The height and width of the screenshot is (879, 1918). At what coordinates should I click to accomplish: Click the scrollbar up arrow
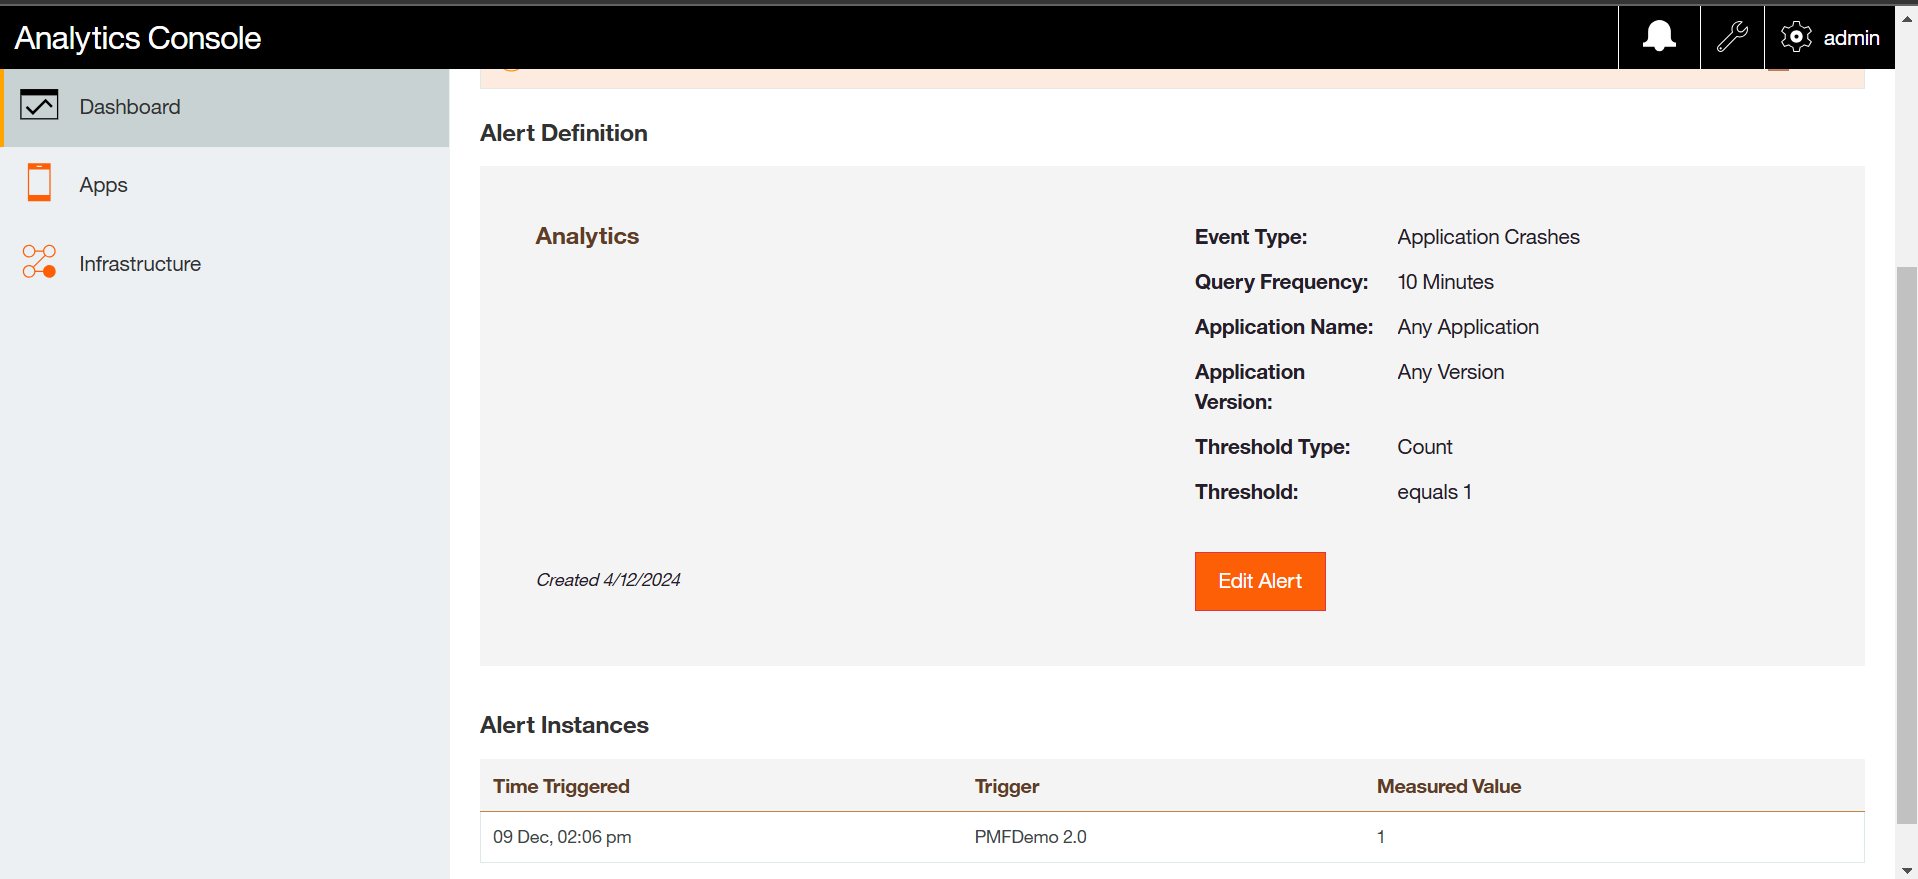click(x=1906, y=18)
